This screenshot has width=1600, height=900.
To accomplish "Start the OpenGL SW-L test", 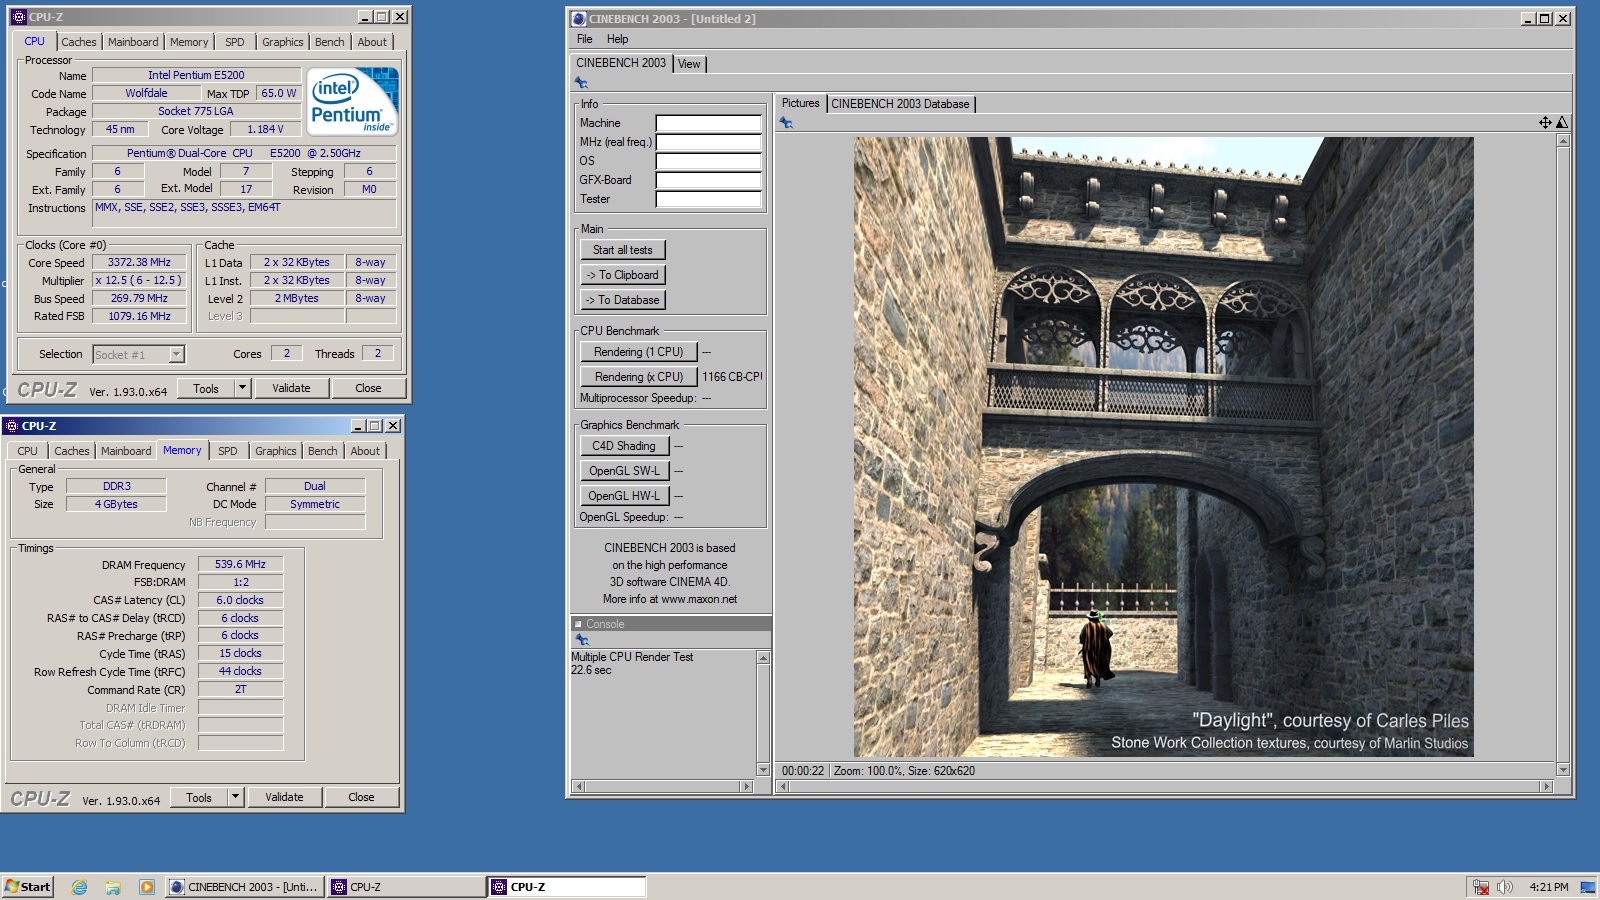I will 624,471.
